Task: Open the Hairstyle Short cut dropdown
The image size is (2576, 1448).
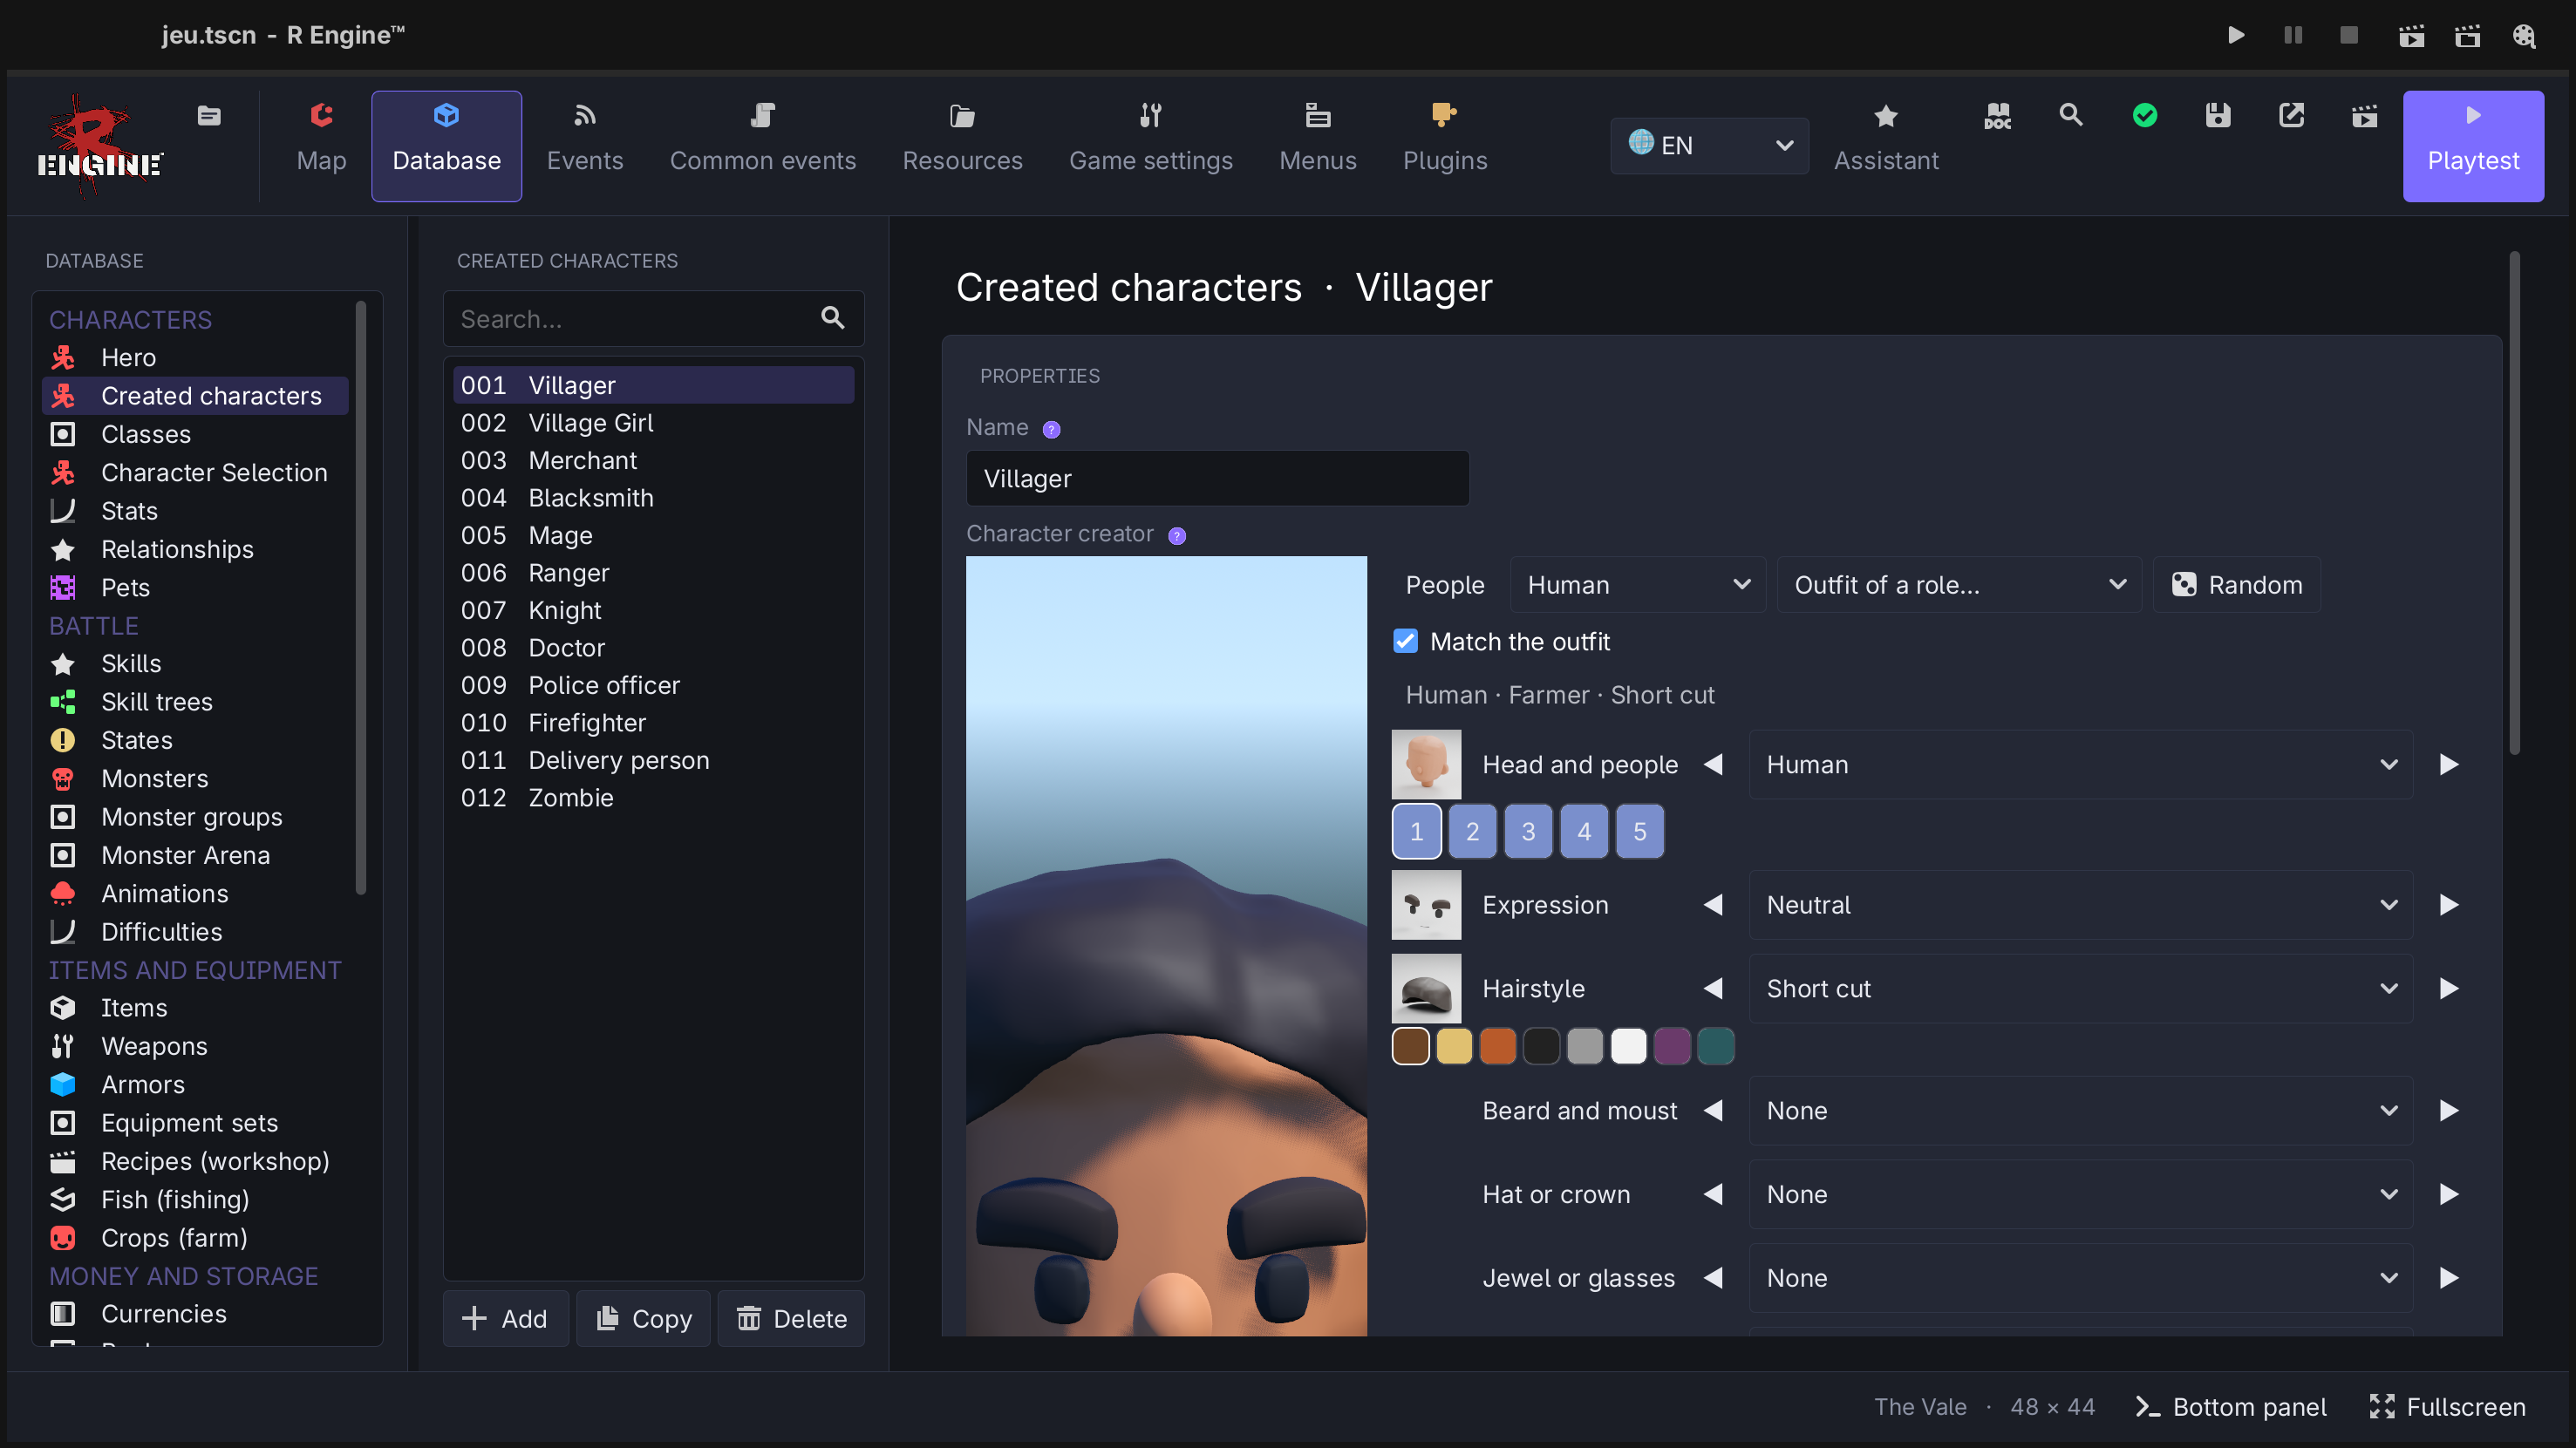Action: [x=2080, y=988]
